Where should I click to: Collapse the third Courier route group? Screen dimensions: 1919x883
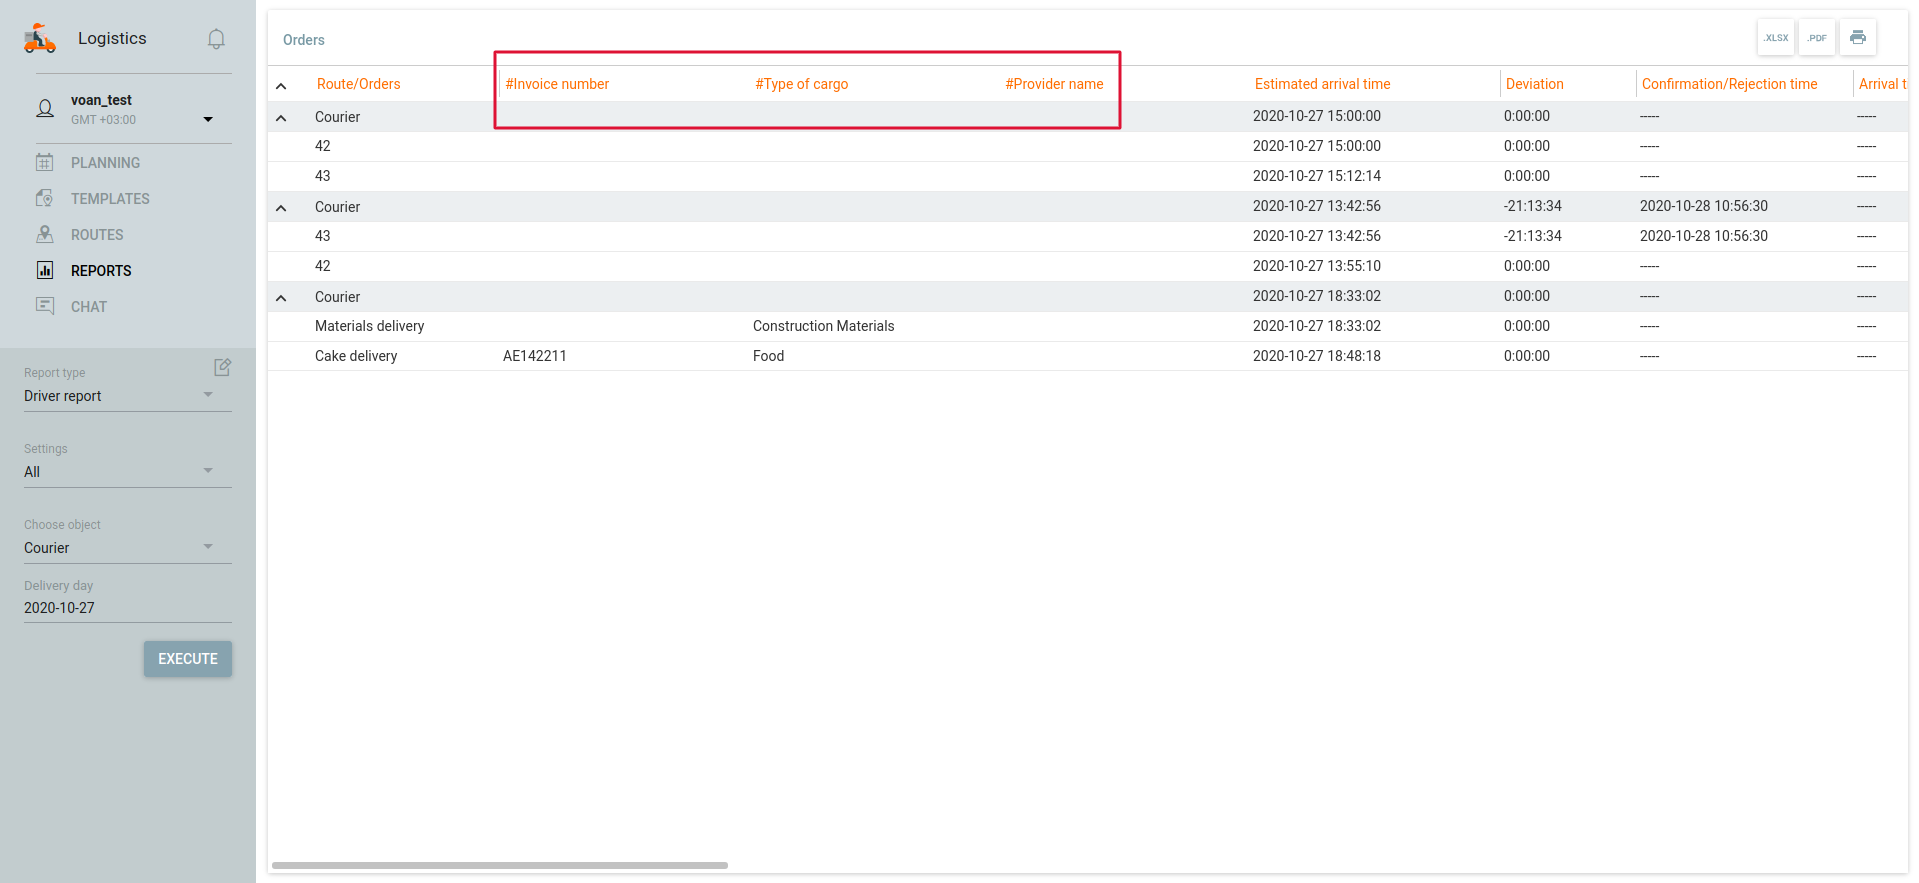281,298
